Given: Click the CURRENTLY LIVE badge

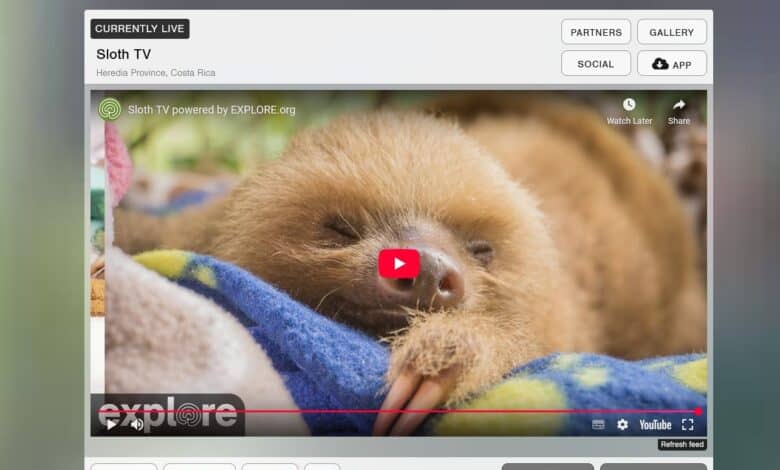Looking at the screenshot, I should [140, 28].
